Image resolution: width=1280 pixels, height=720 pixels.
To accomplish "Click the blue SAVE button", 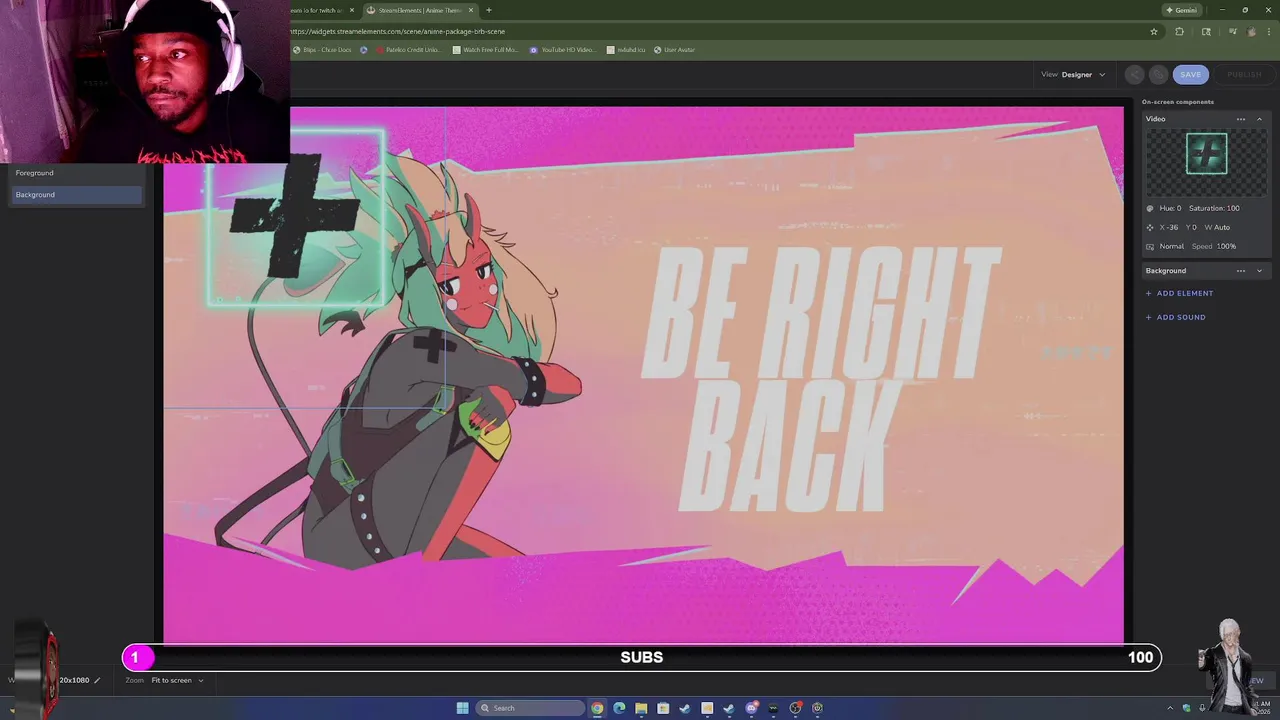I will click(1190, 74).
